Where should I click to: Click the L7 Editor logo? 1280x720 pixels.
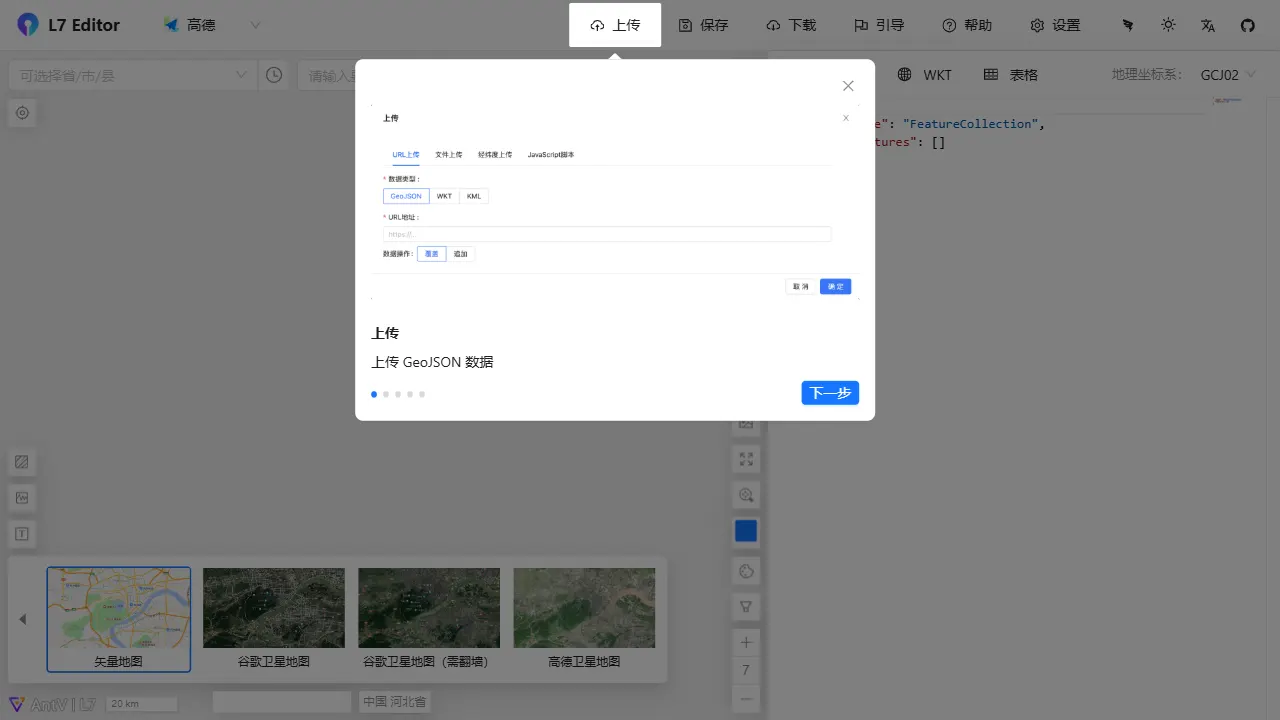tap(68, 25)
